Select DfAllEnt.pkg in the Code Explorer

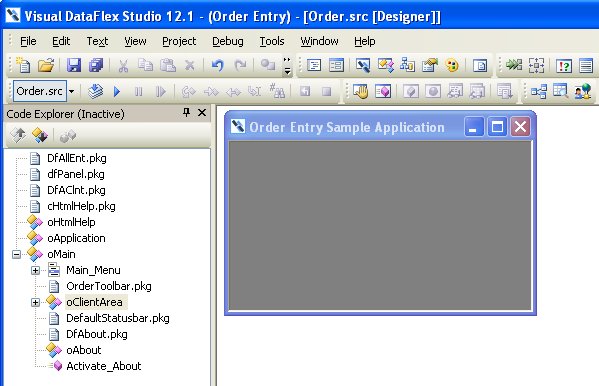[77, 158]
